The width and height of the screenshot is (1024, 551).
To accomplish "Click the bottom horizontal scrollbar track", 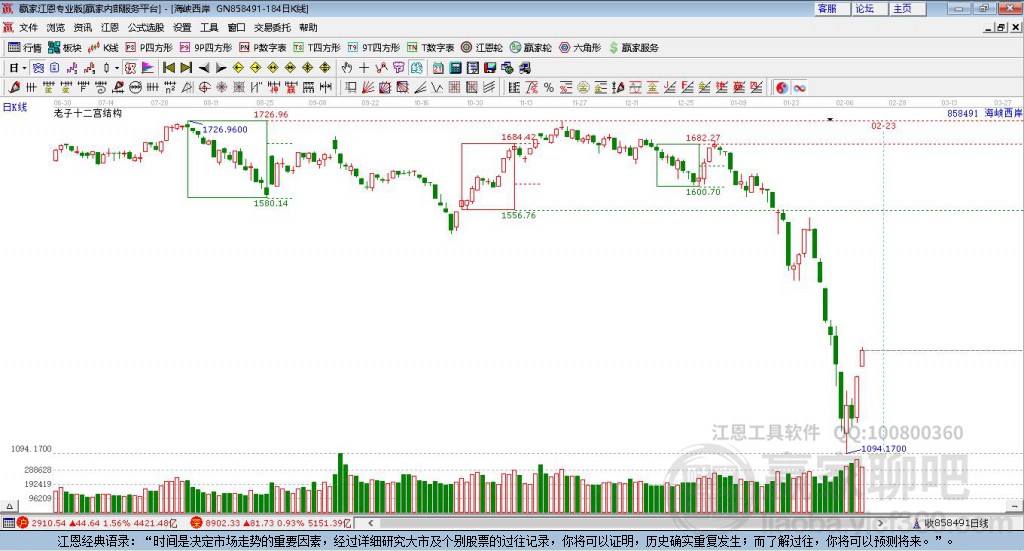I will tap(626, 523).
